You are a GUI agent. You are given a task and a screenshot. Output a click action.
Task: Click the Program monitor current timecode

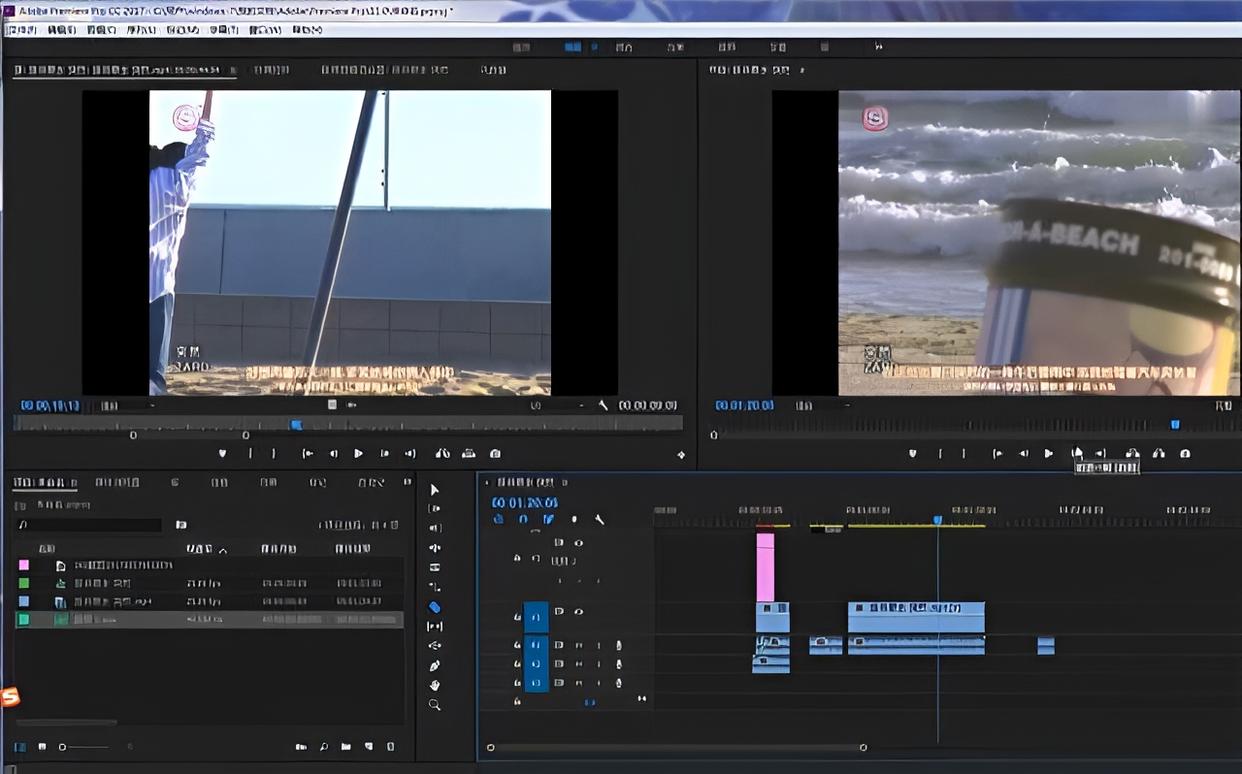pyautogui.click(x=744, y=405)
